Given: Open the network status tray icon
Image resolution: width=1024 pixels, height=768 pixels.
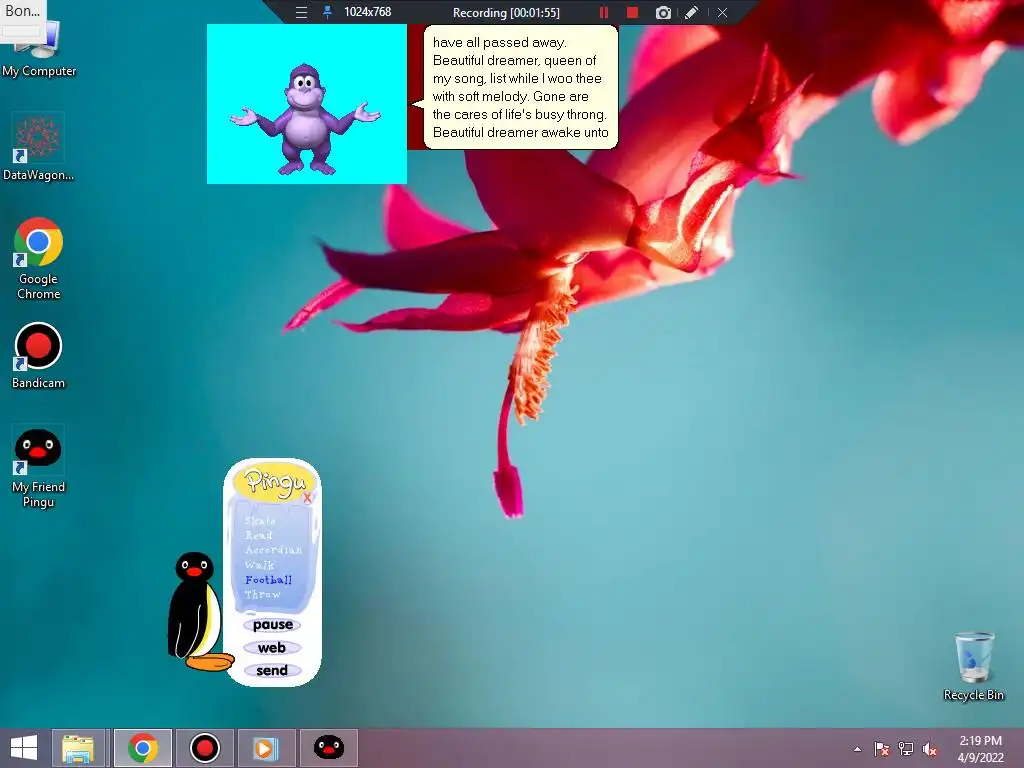Looking at the screenshot, I should (906, 749).
